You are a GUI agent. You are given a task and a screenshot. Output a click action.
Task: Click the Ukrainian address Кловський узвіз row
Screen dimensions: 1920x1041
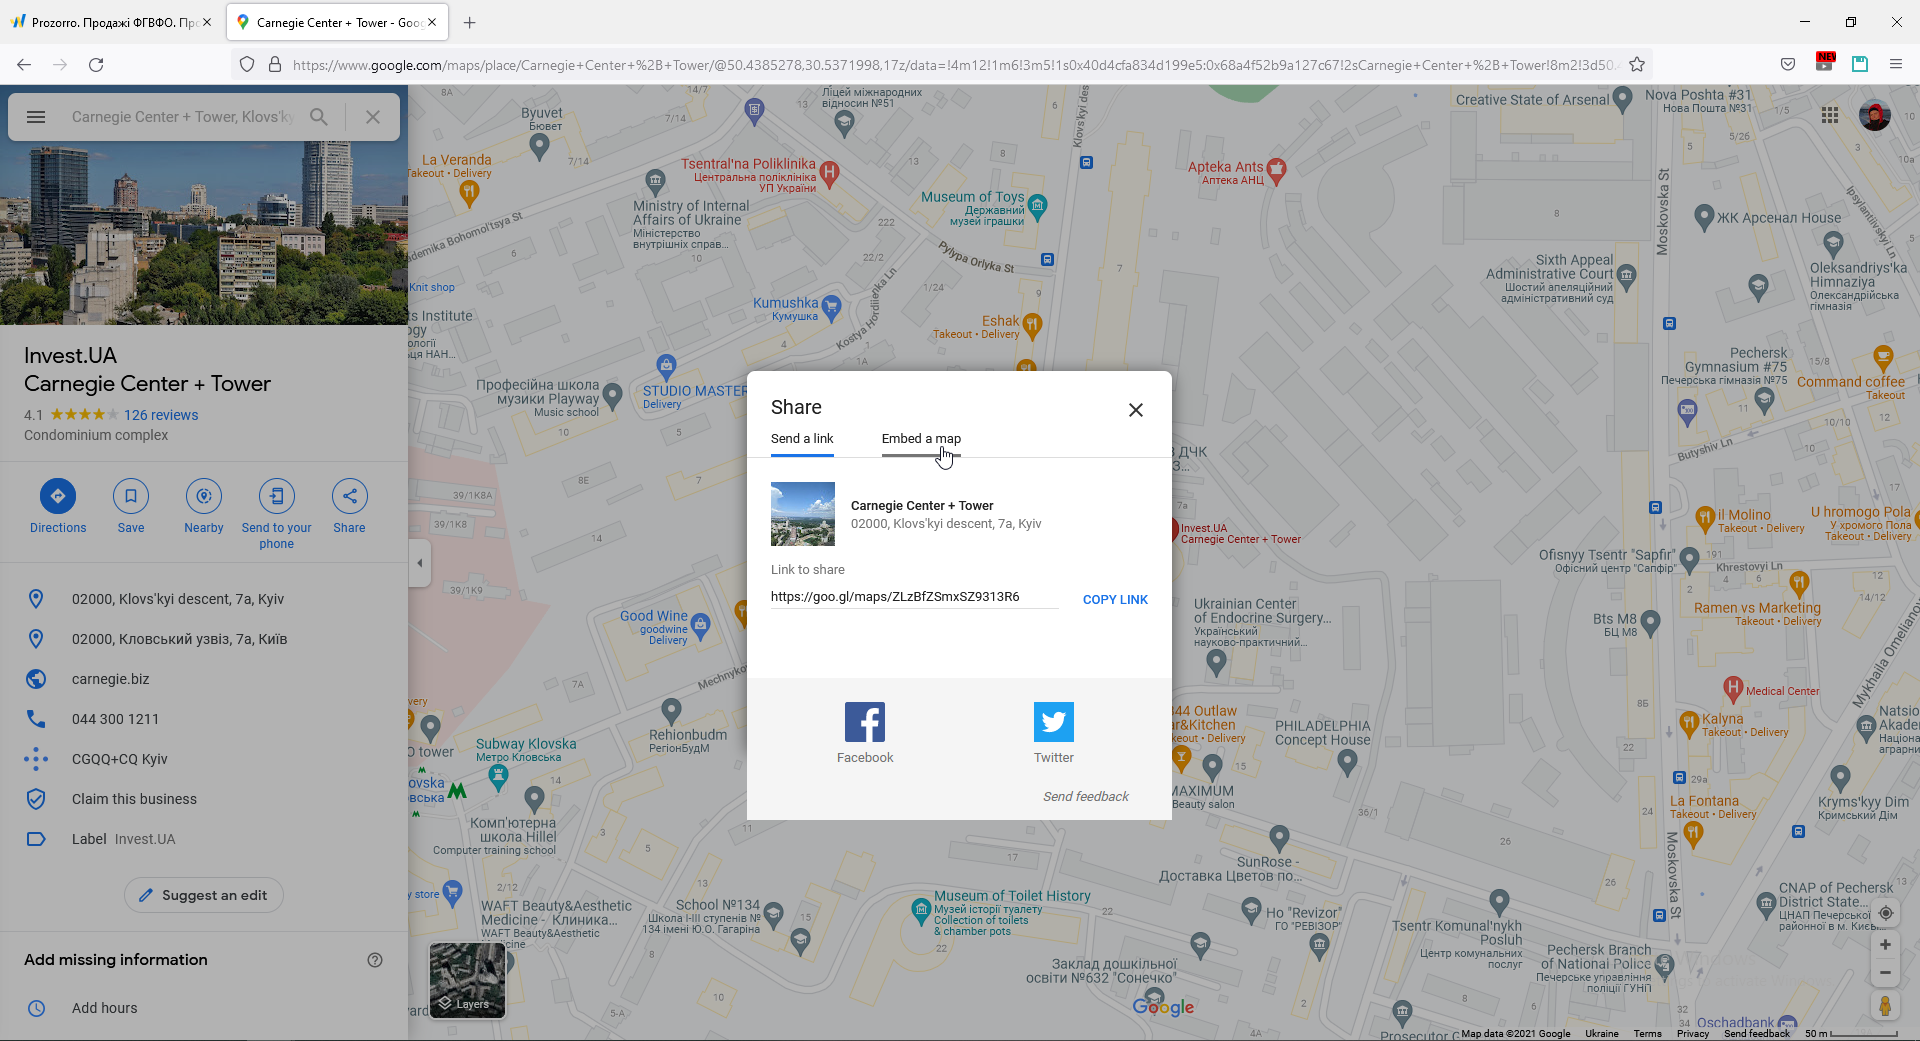(x=204, y=639)
